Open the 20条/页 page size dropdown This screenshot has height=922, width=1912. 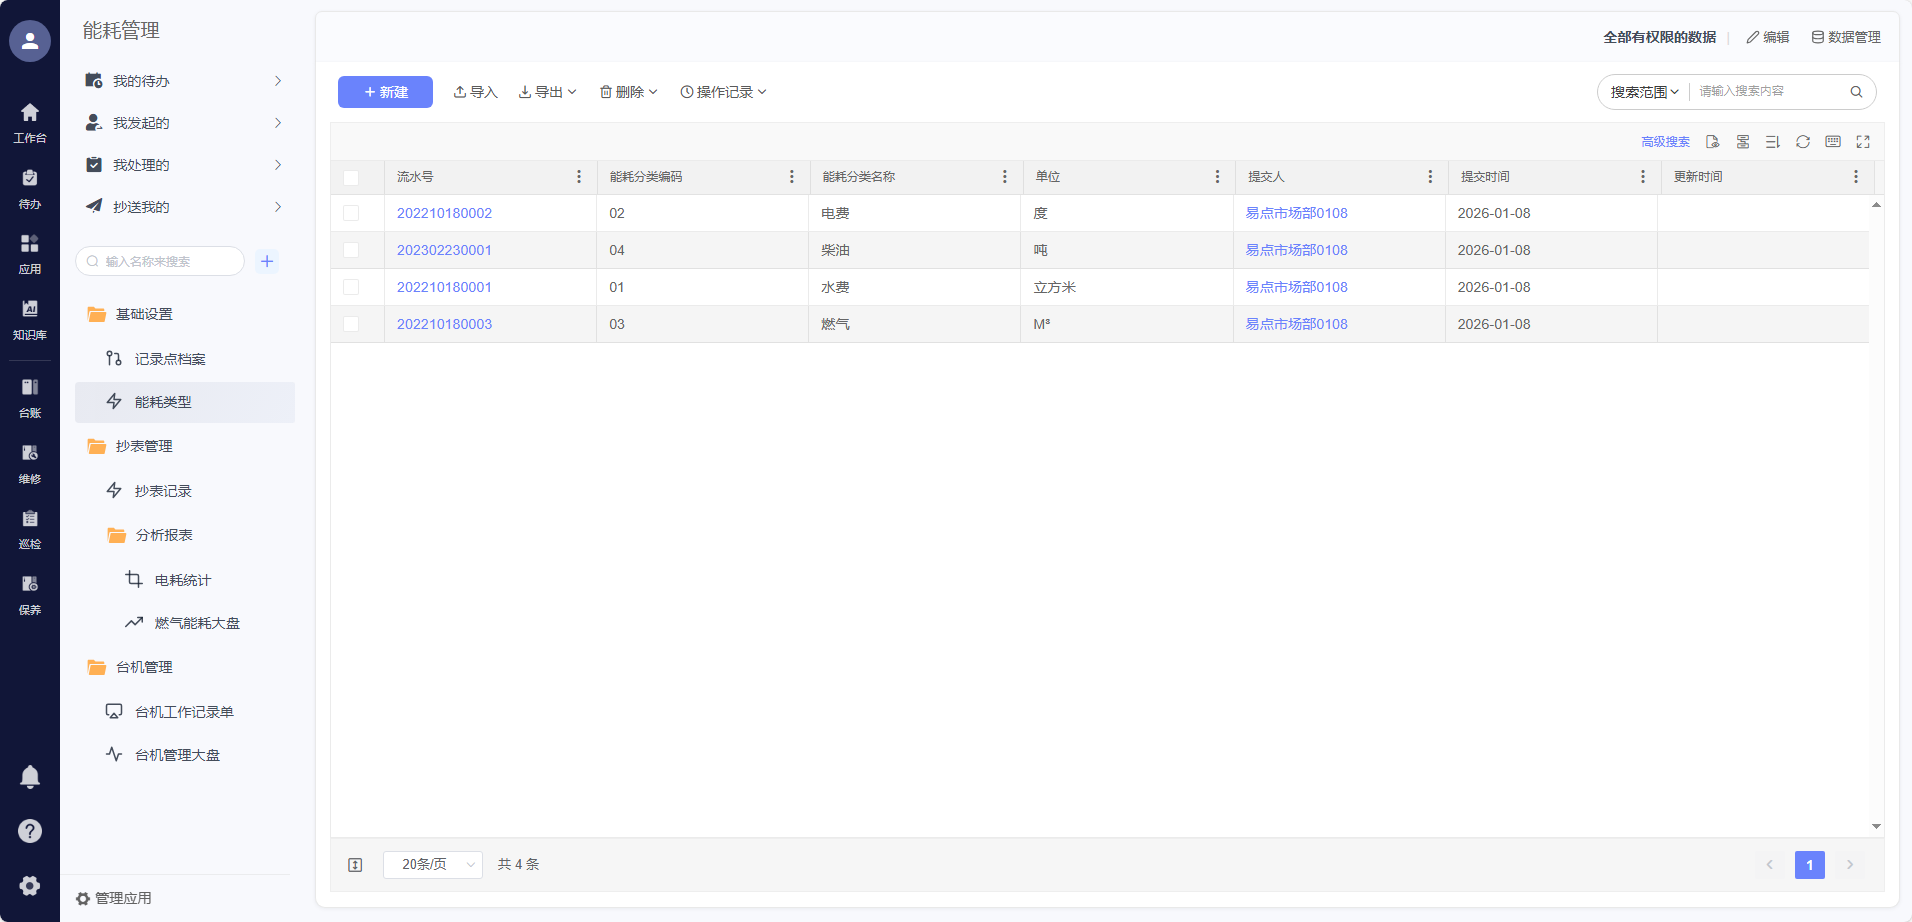[433, 864]
